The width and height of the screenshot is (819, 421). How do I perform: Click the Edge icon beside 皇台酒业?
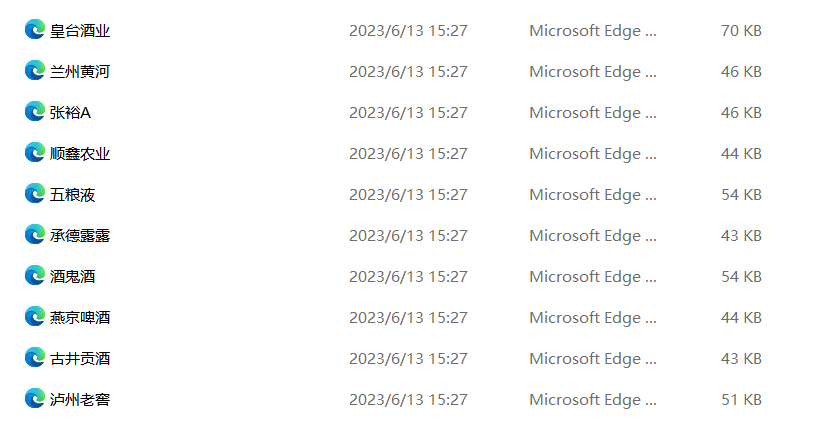(x=34, y=30)
